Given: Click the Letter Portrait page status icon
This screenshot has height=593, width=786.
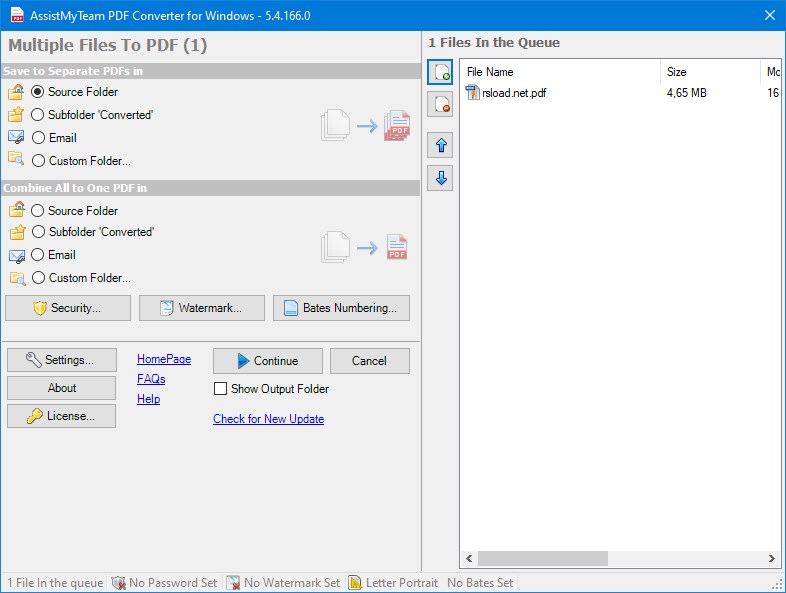Looking at the screenshot, I should 355,583.
